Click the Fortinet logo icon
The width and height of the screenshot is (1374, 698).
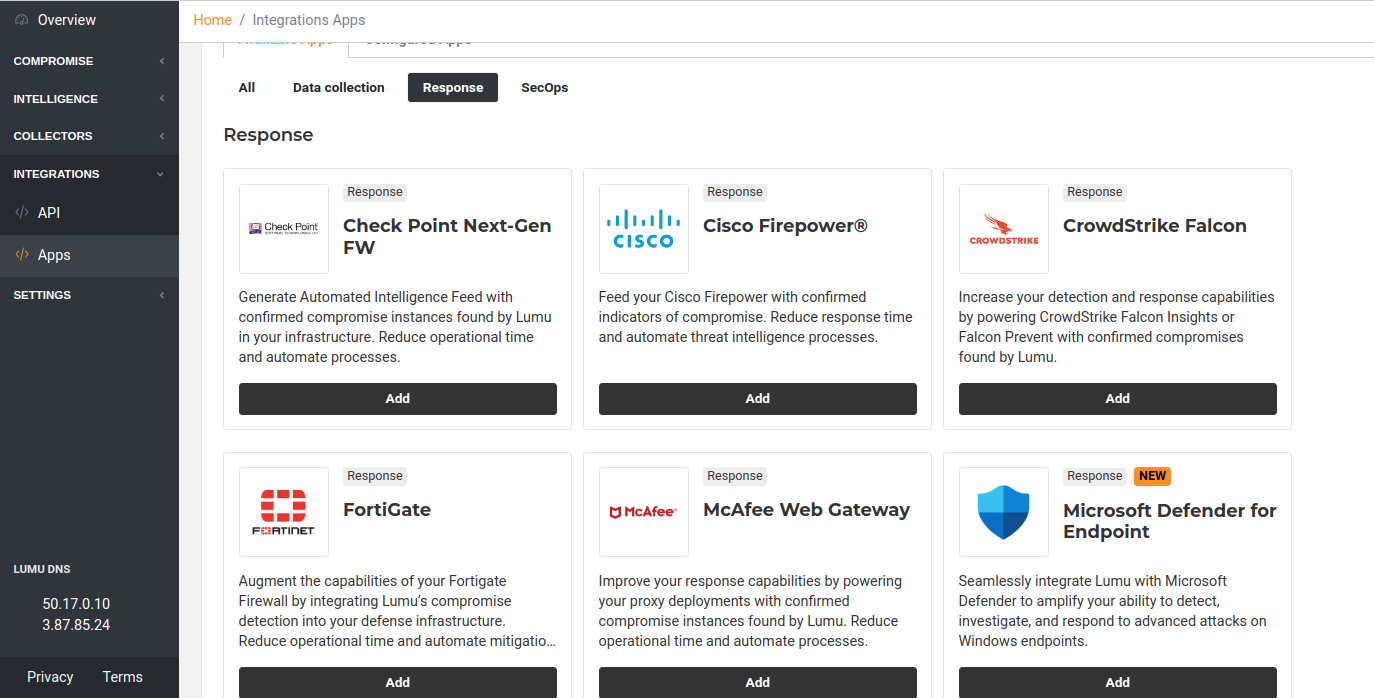(x=284, y=511)
